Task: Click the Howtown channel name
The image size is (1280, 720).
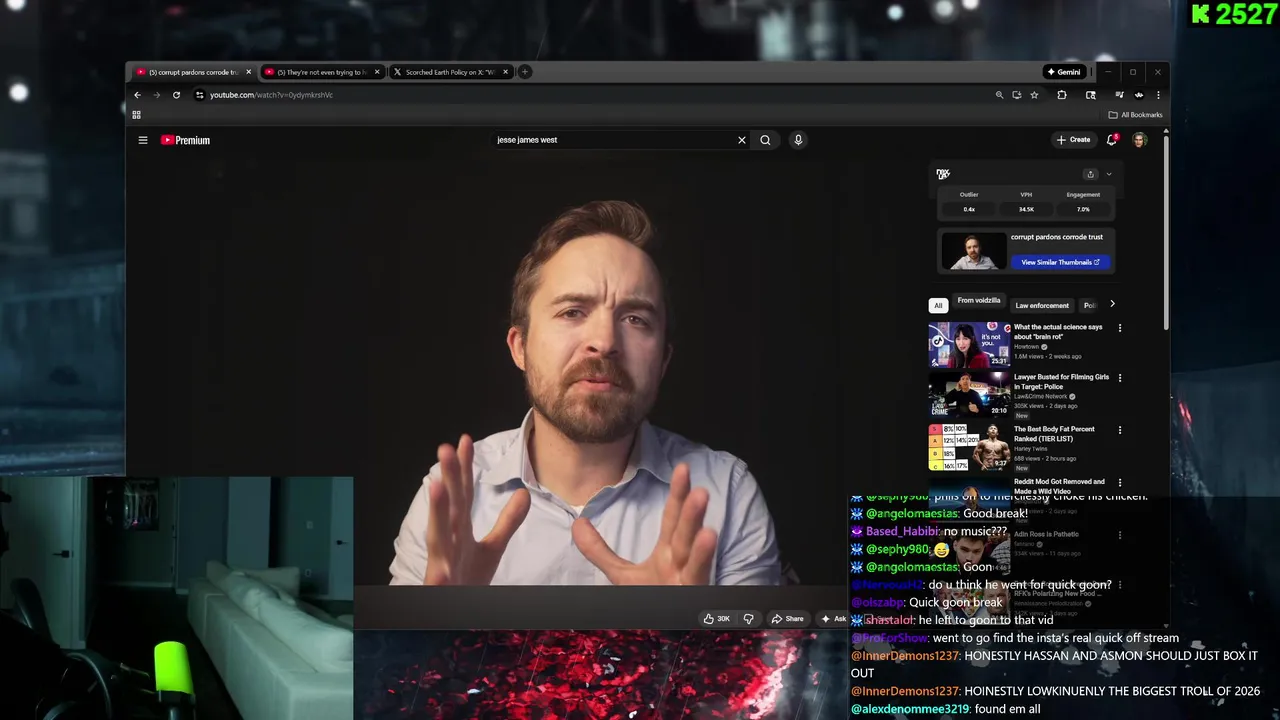Action: coord(1027,347)
